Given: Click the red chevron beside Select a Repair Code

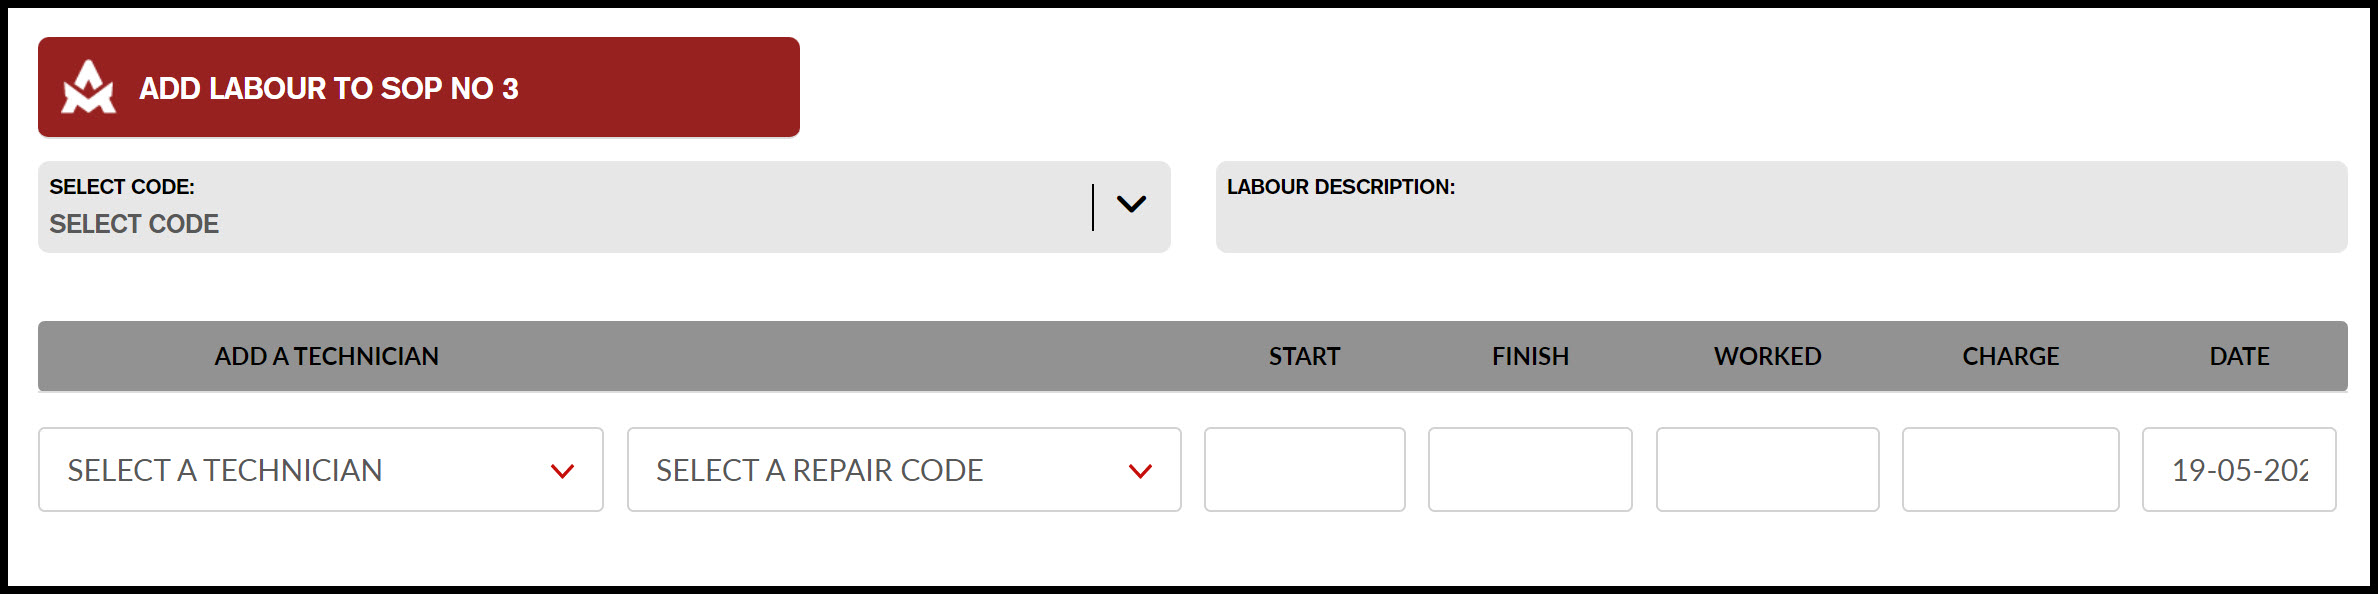Looking at the screenshot, I should point(1141,471).
